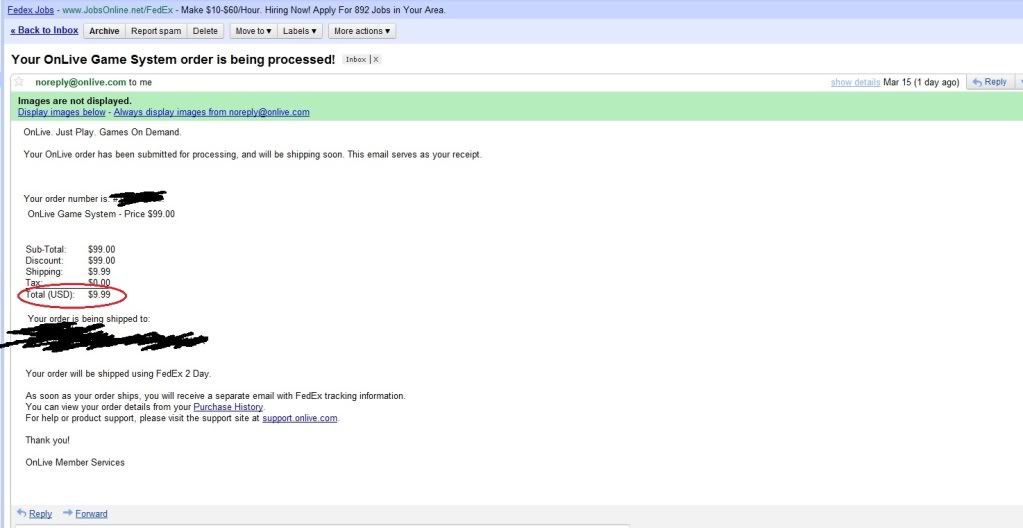Expand the More actions menu
This screenshot has width=1023, height=528.
pyautogui.click(x=362, y=31)
